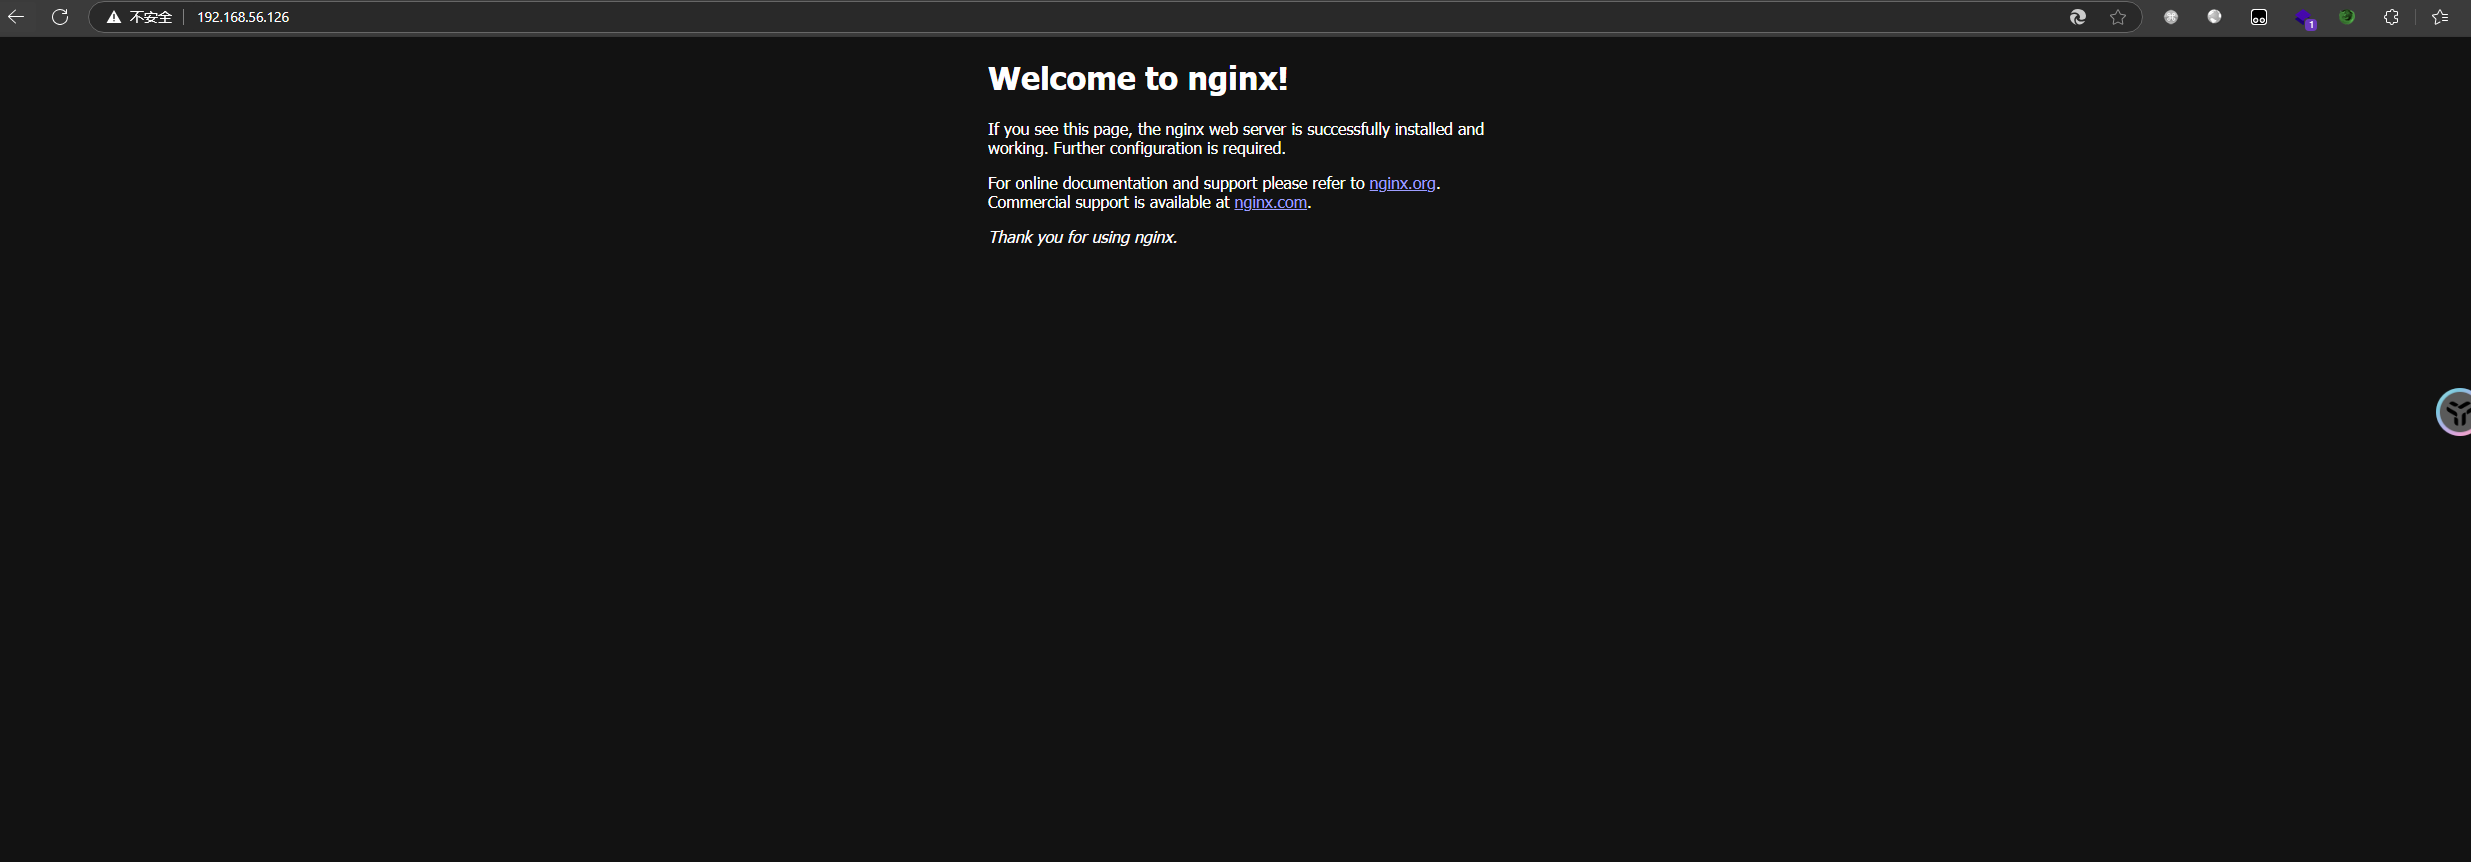Open the command-symbol extension icon
The width and height of the screenshot is (2471, 862).
[x=2171, y=17]
